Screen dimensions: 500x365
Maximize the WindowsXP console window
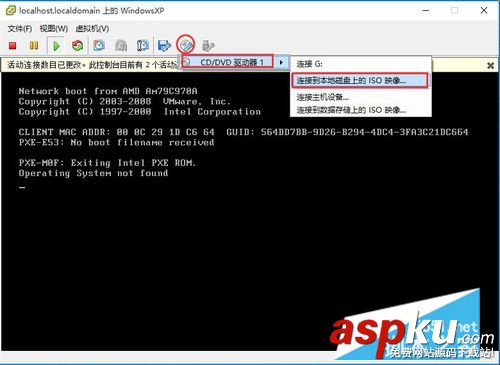coord(454,11)
